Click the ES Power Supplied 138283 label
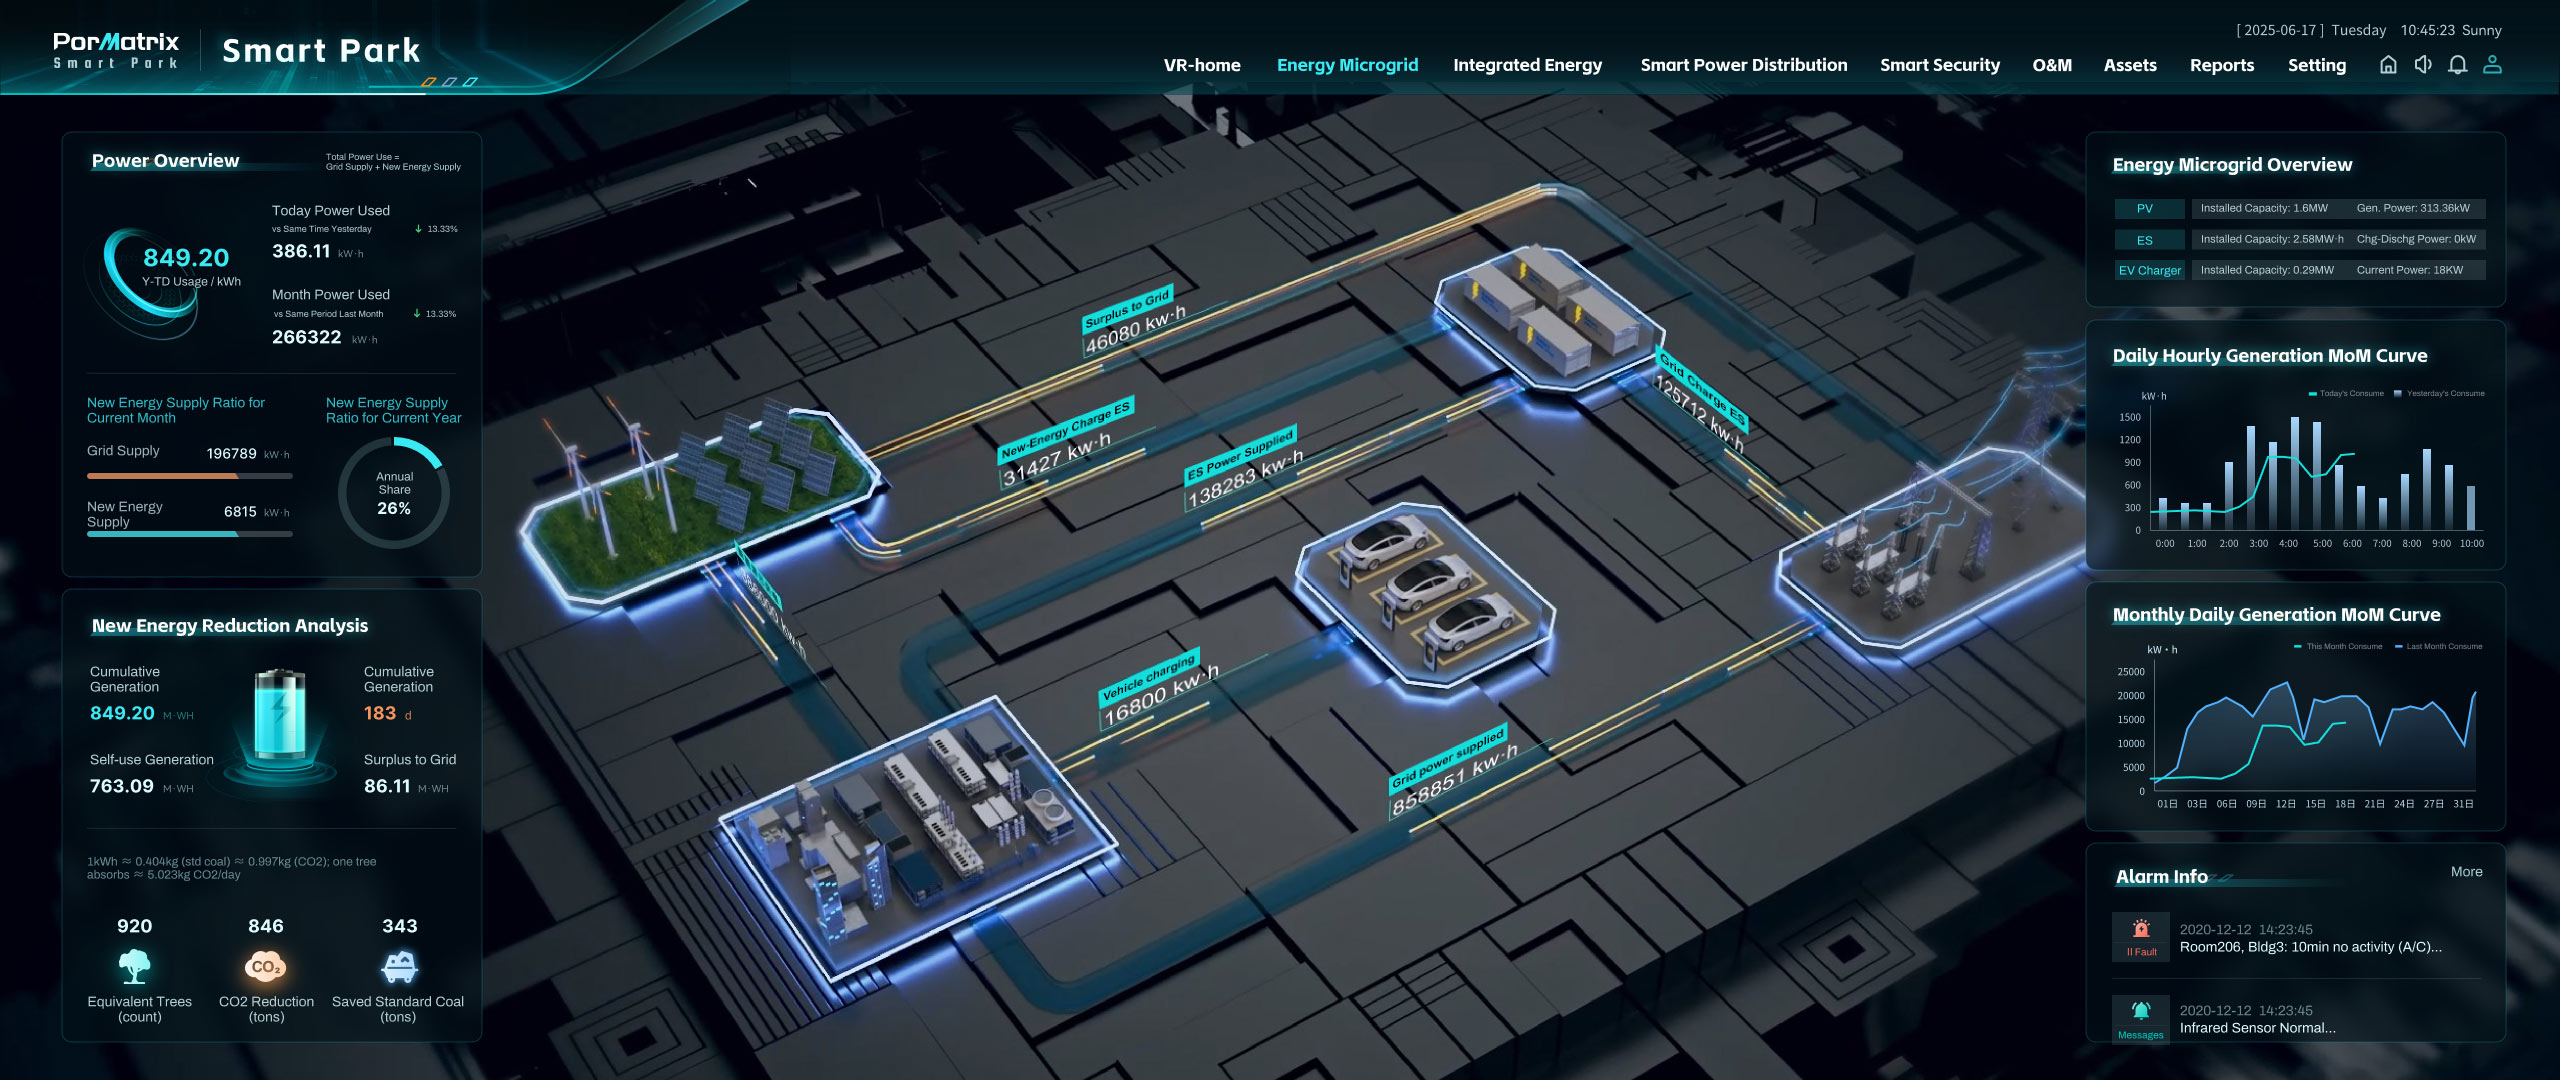This screenshot has width=2560, height=1080. pyautogui.click(x=1243, y=466)
